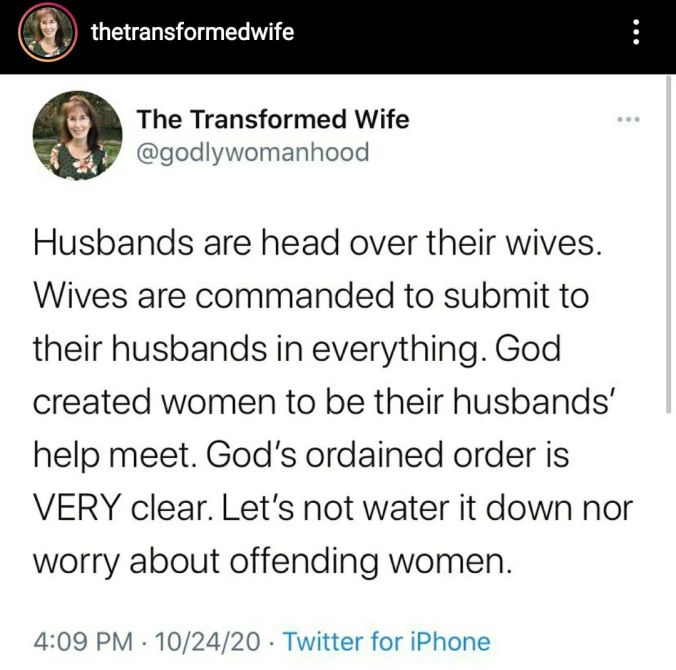Click The Transformed Wife tweet profile photo
The width and height of the screenshot is (676, 670).
(x=77, y=133)
